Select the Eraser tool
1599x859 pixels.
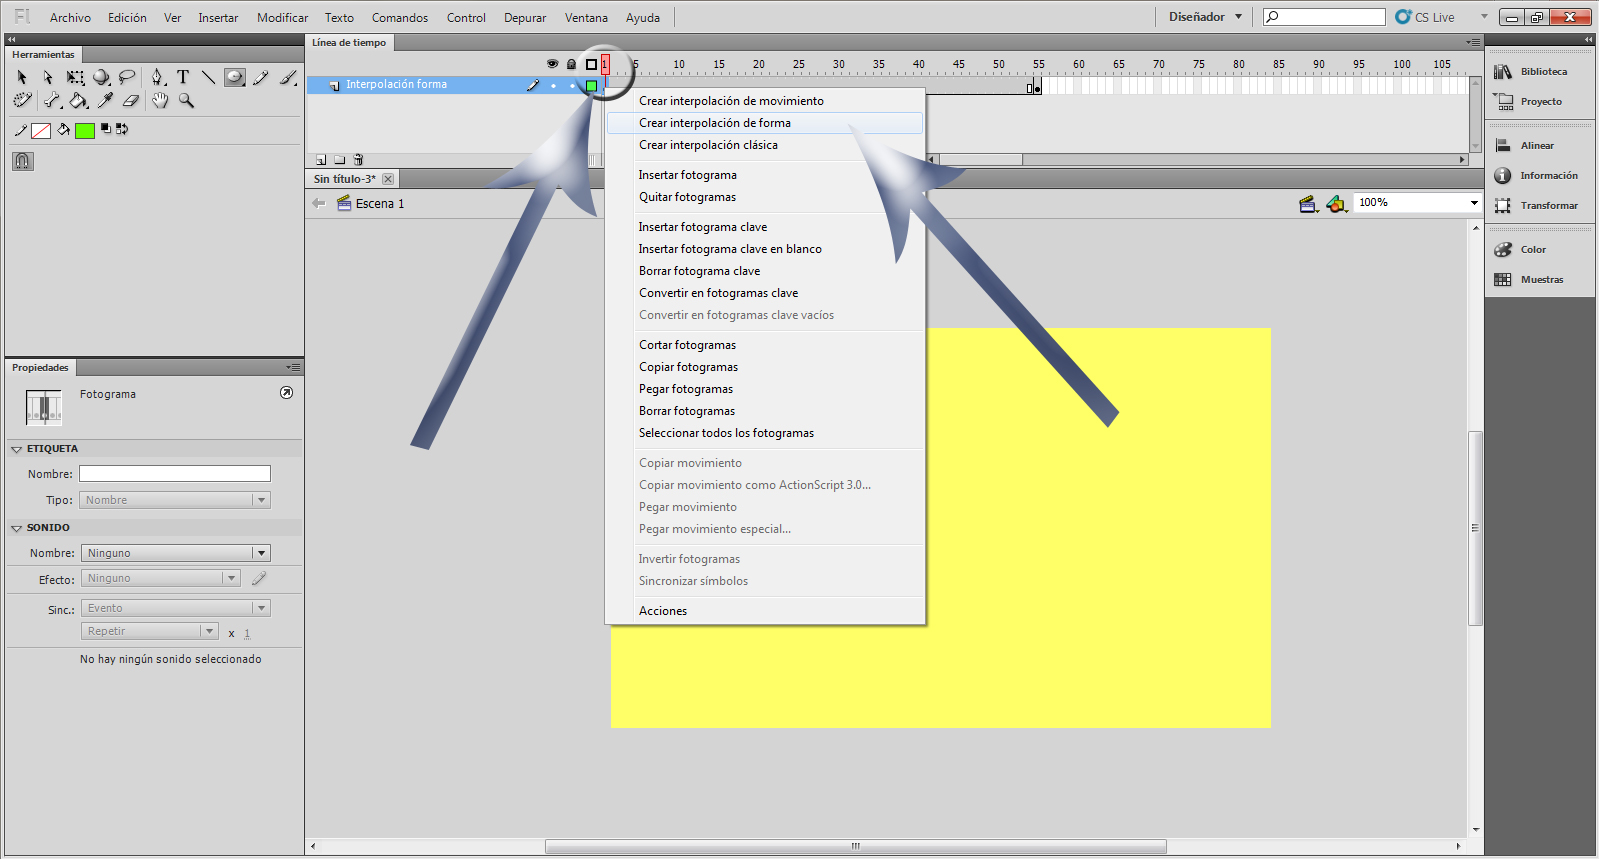tap(131, 101)
